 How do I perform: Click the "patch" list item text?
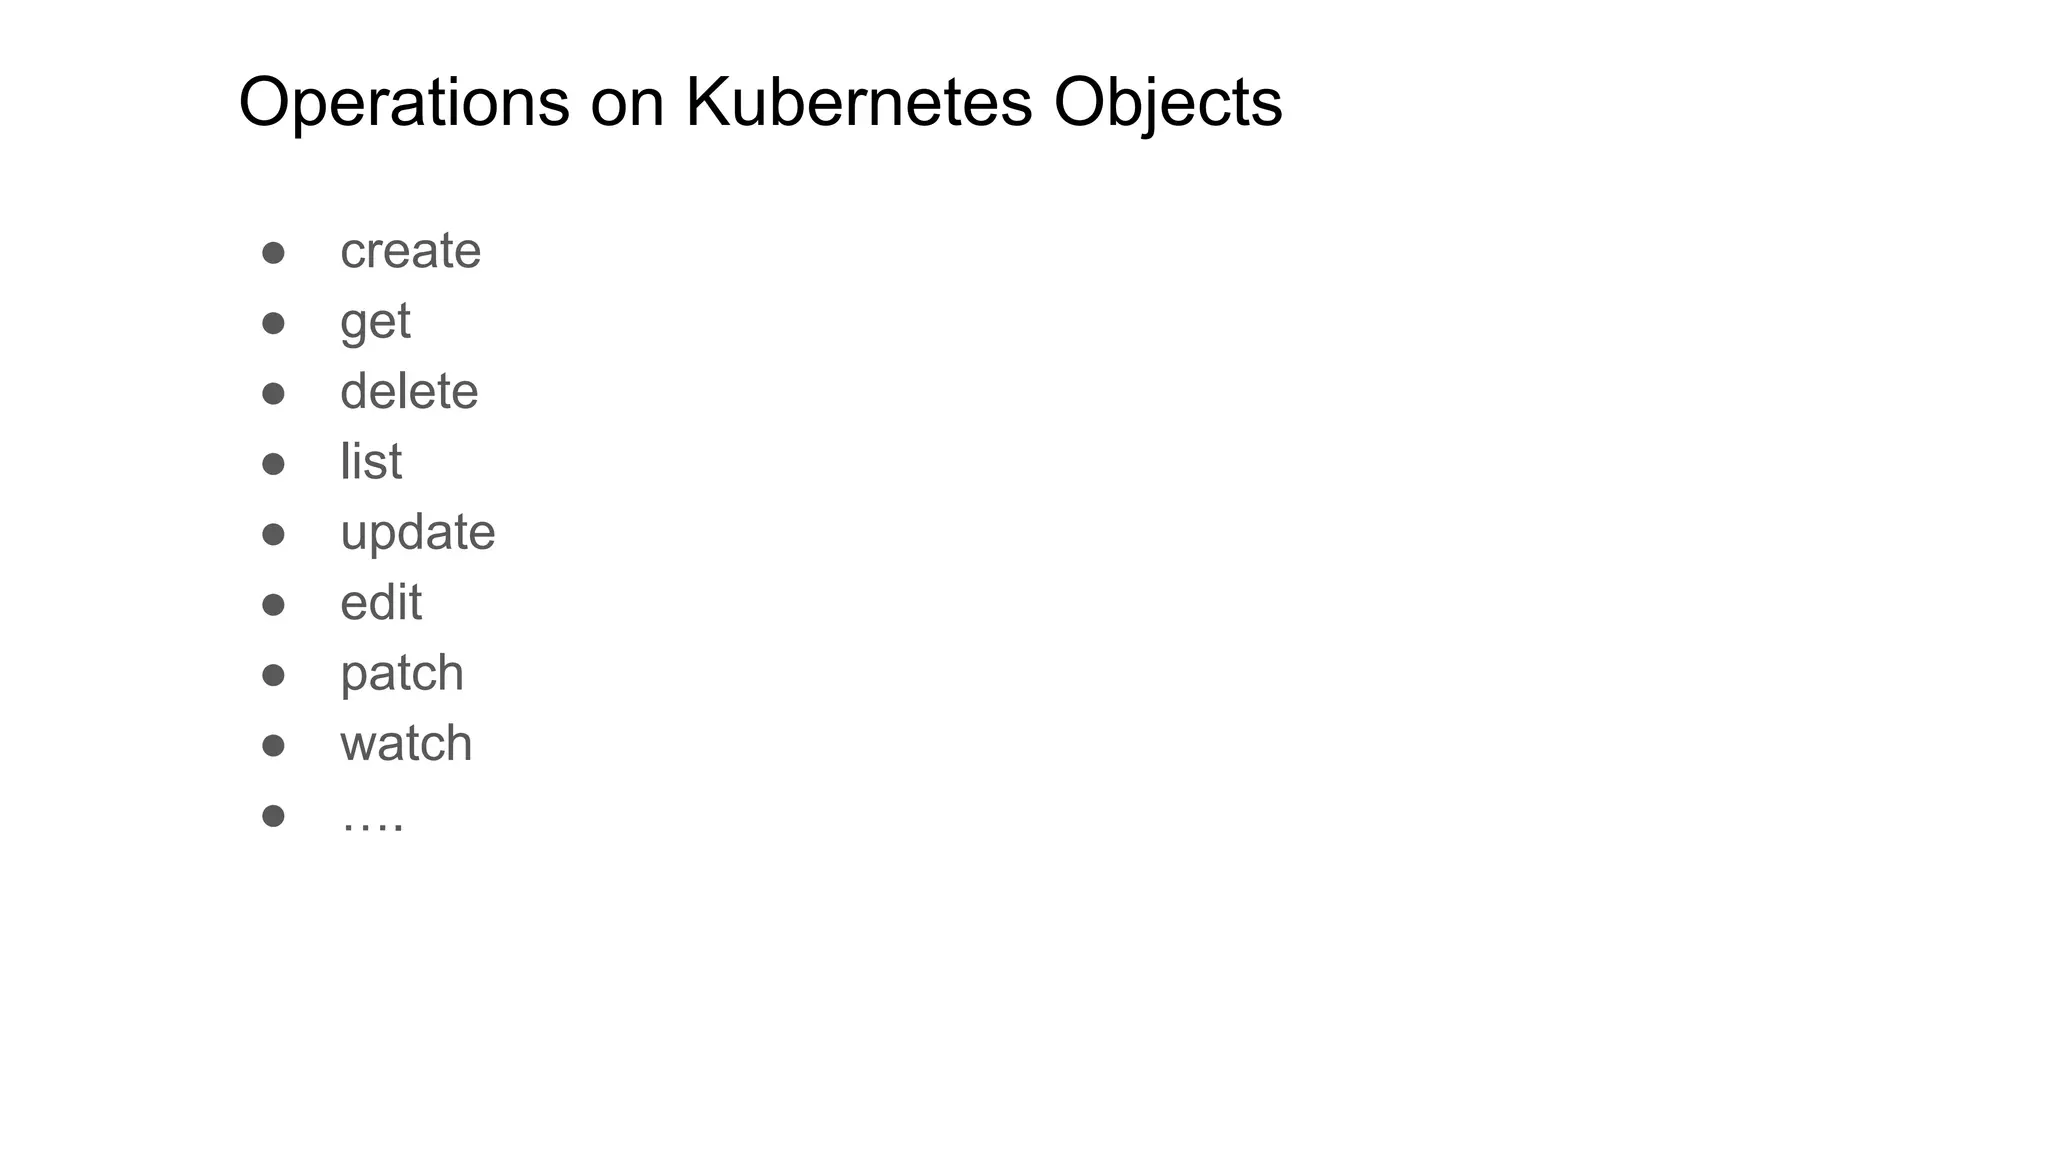[402, 674]
